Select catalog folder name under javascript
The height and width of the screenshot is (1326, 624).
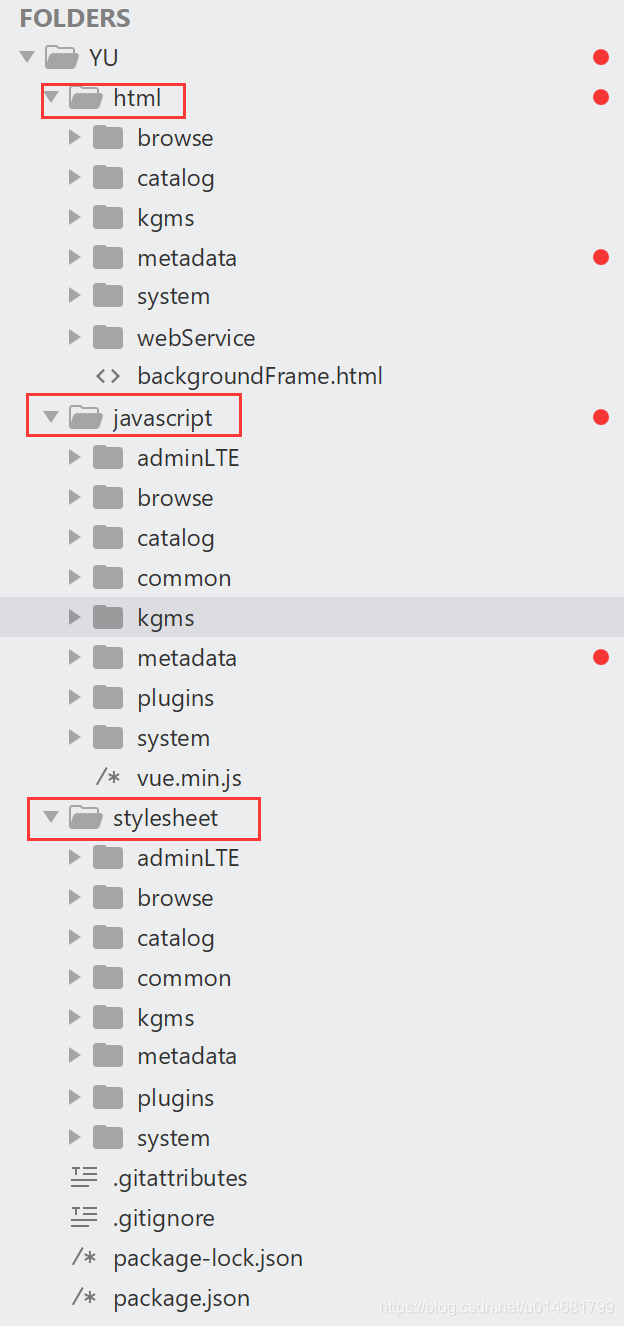click(176, 538)
